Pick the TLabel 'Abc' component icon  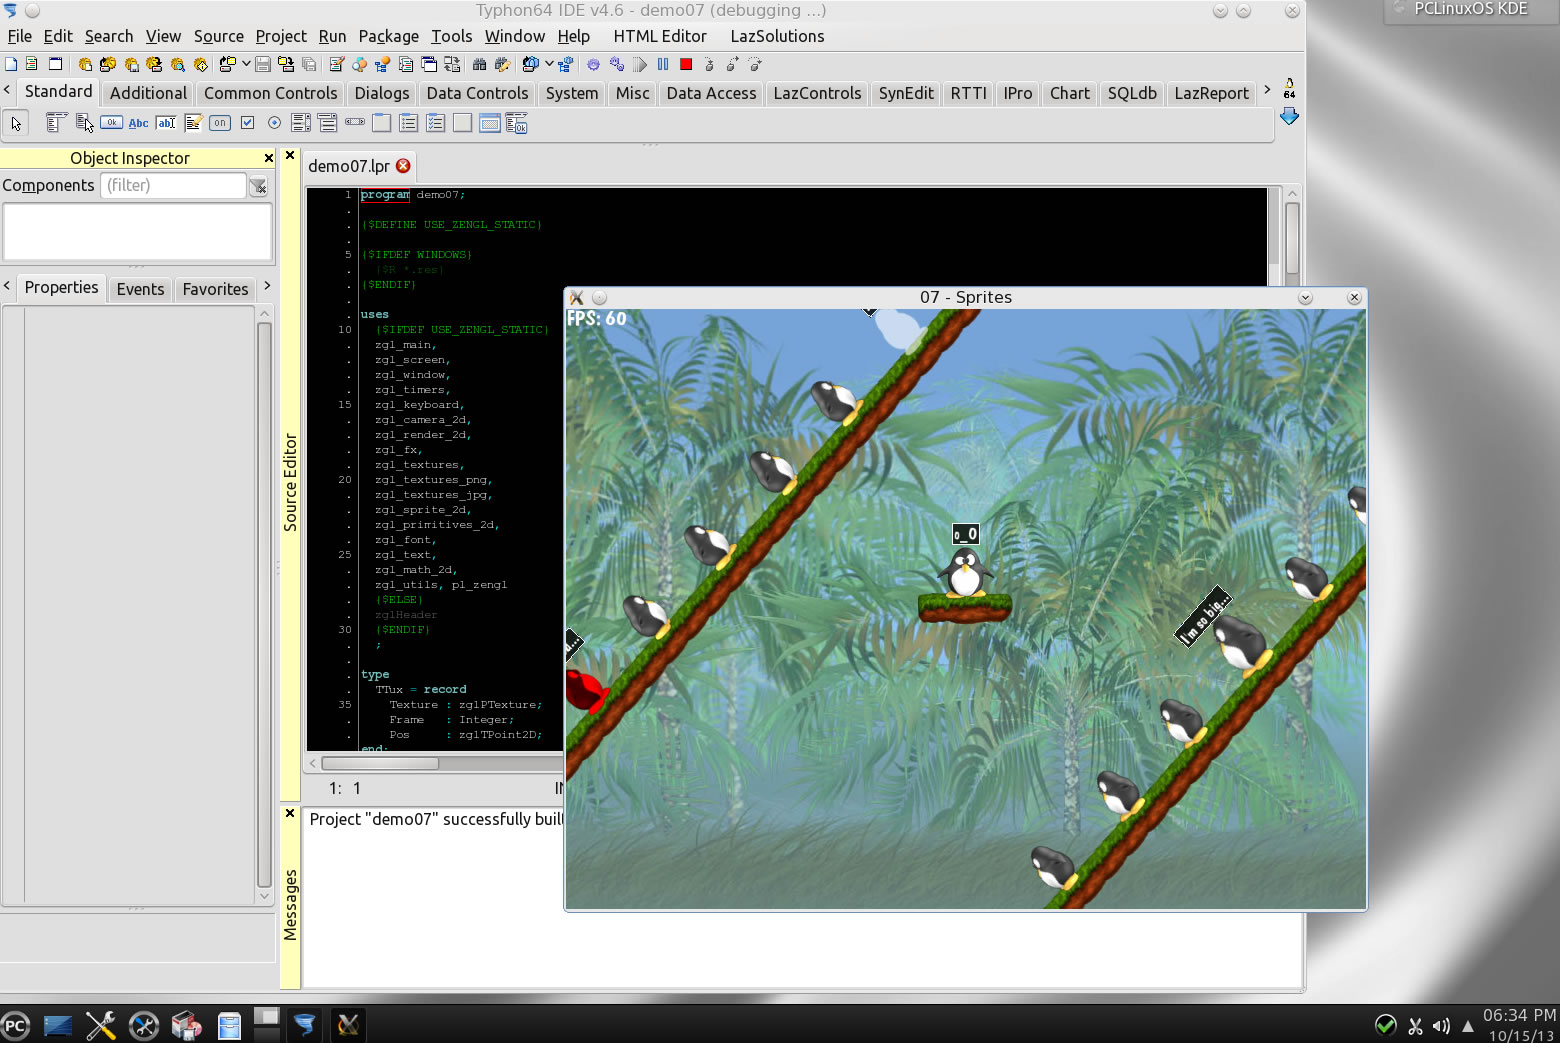[x=138, y=123]
